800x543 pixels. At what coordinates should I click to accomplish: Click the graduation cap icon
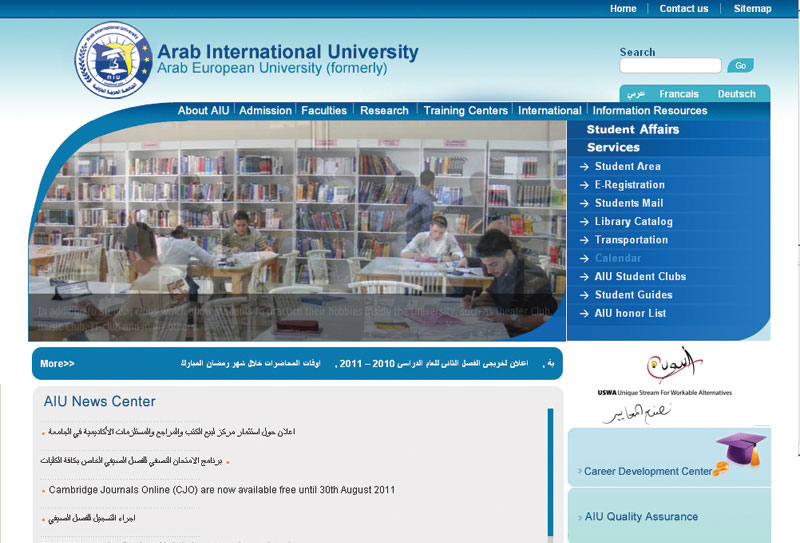(x=740, y=454)
